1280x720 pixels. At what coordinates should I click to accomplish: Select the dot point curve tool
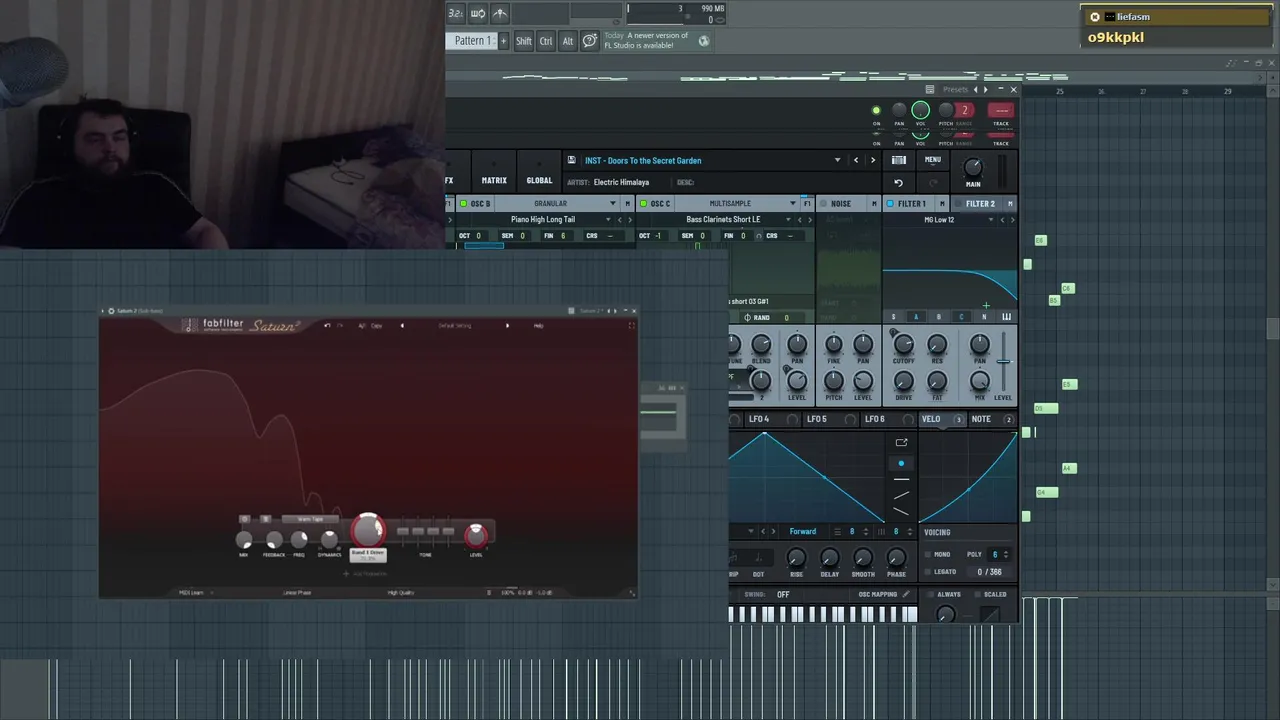coord(901,463)
